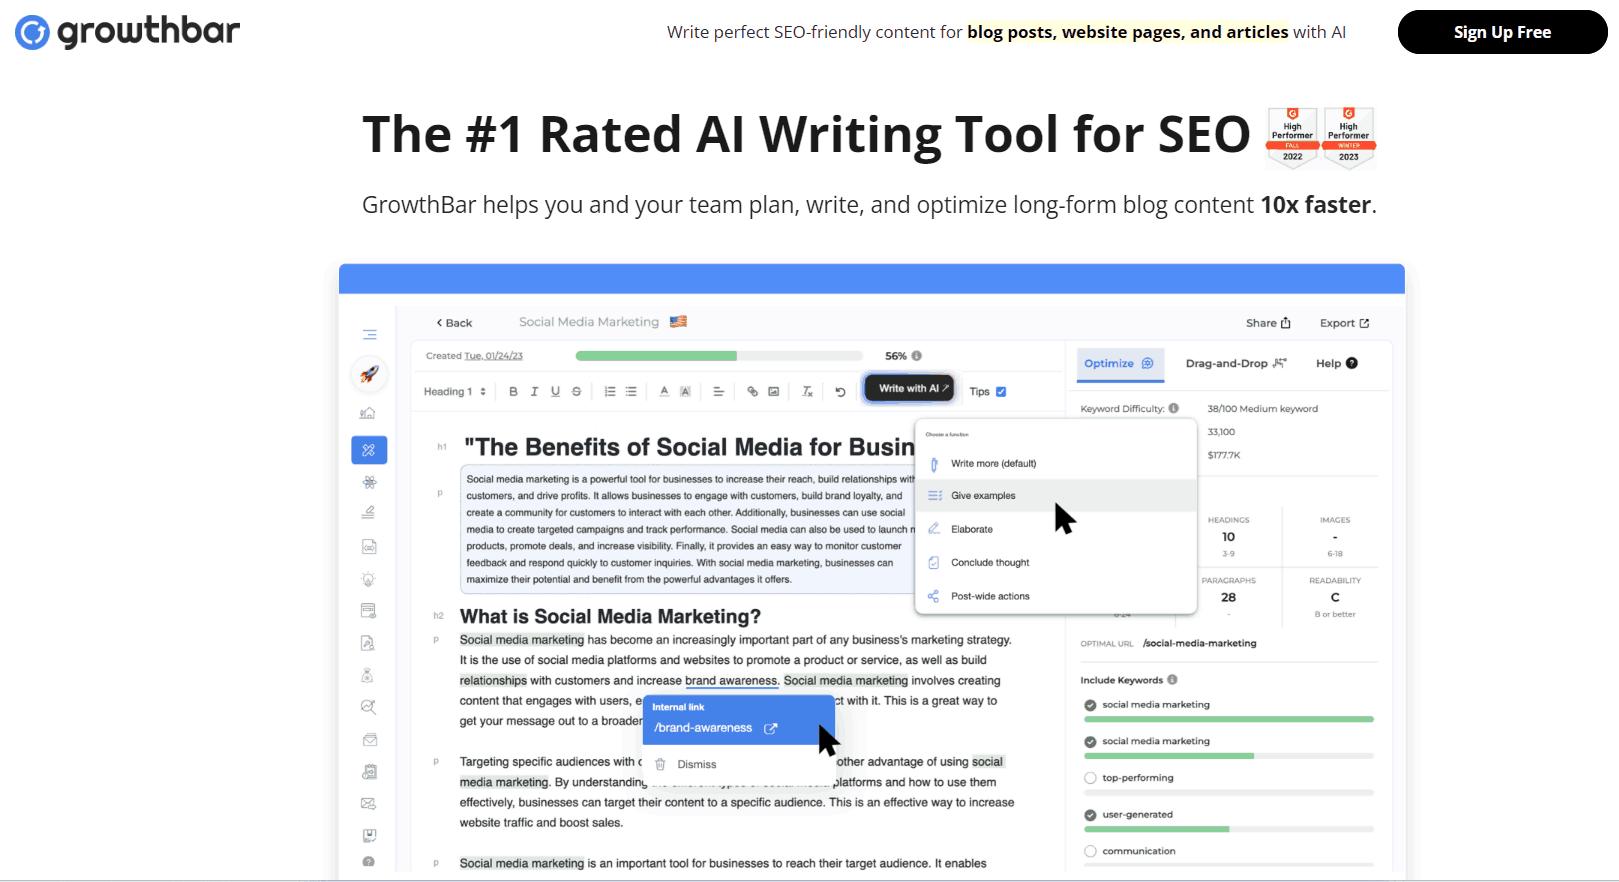Toggle underline formatting
The image size is (1619, 882).
pos(555,392)
